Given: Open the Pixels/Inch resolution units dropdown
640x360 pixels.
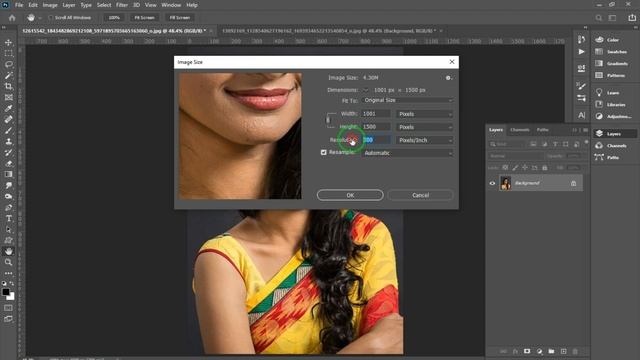Looking at the screenshot, I should coord(424,140).
